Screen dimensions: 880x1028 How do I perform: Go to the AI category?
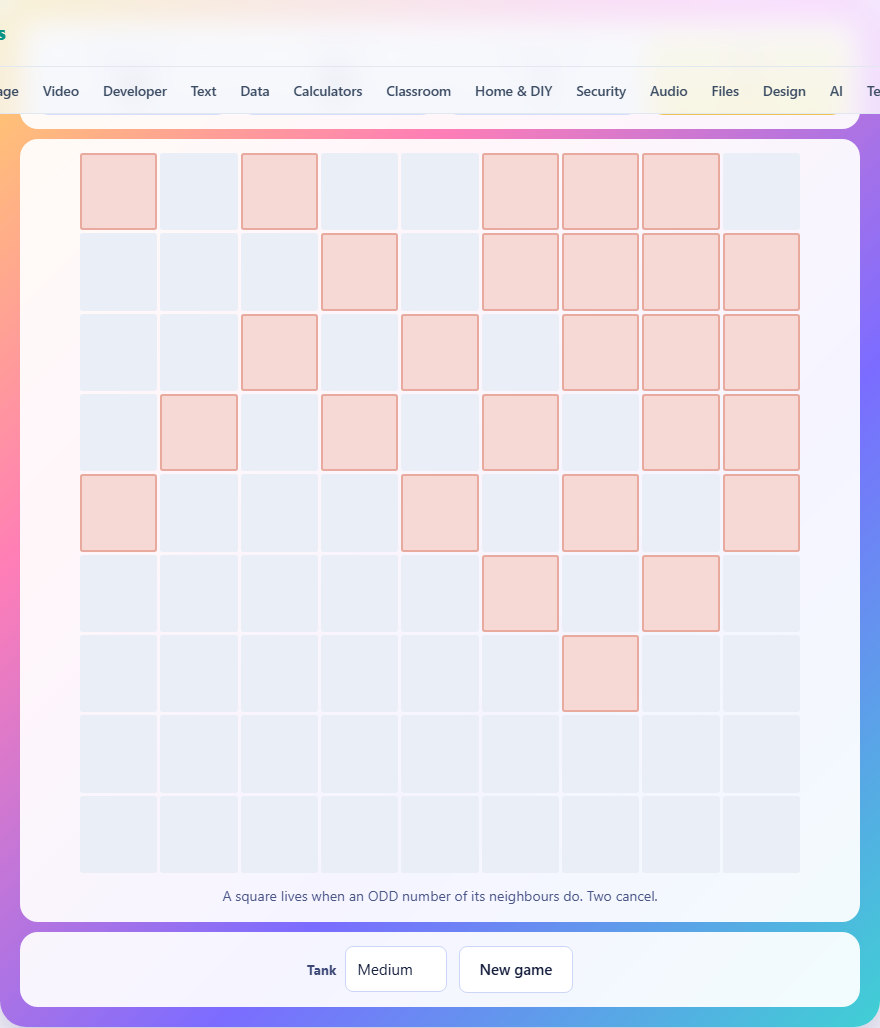[x=835, y=91]
